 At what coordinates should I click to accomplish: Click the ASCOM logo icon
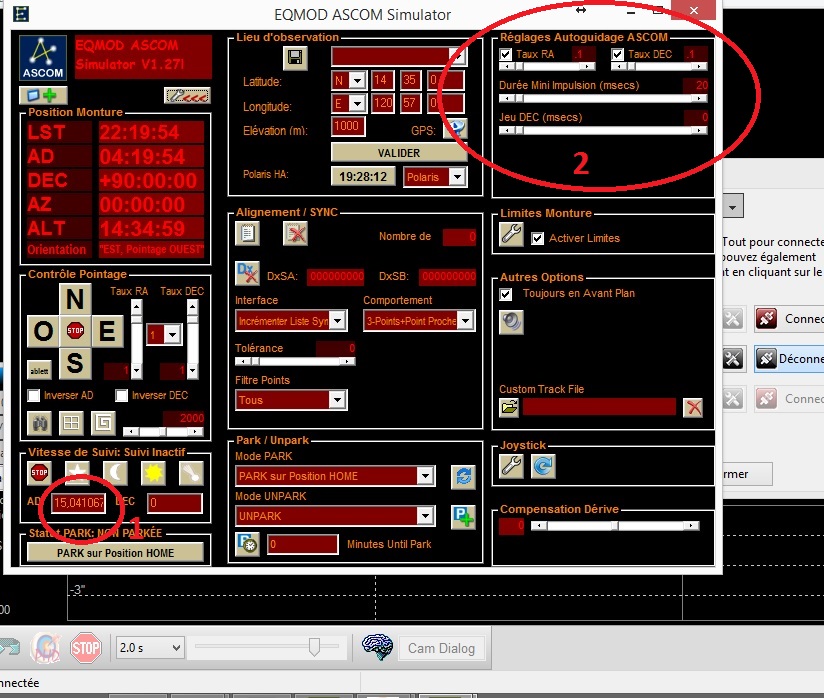coord(43,57)
